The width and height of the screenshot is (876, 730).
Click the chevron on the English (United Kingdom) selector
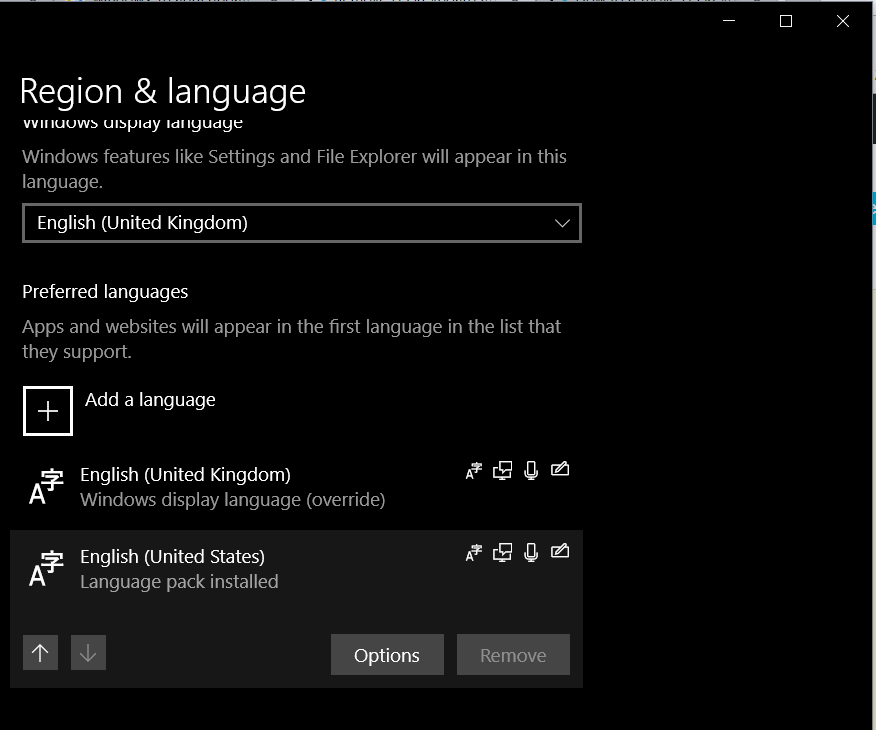coord(562,222)
